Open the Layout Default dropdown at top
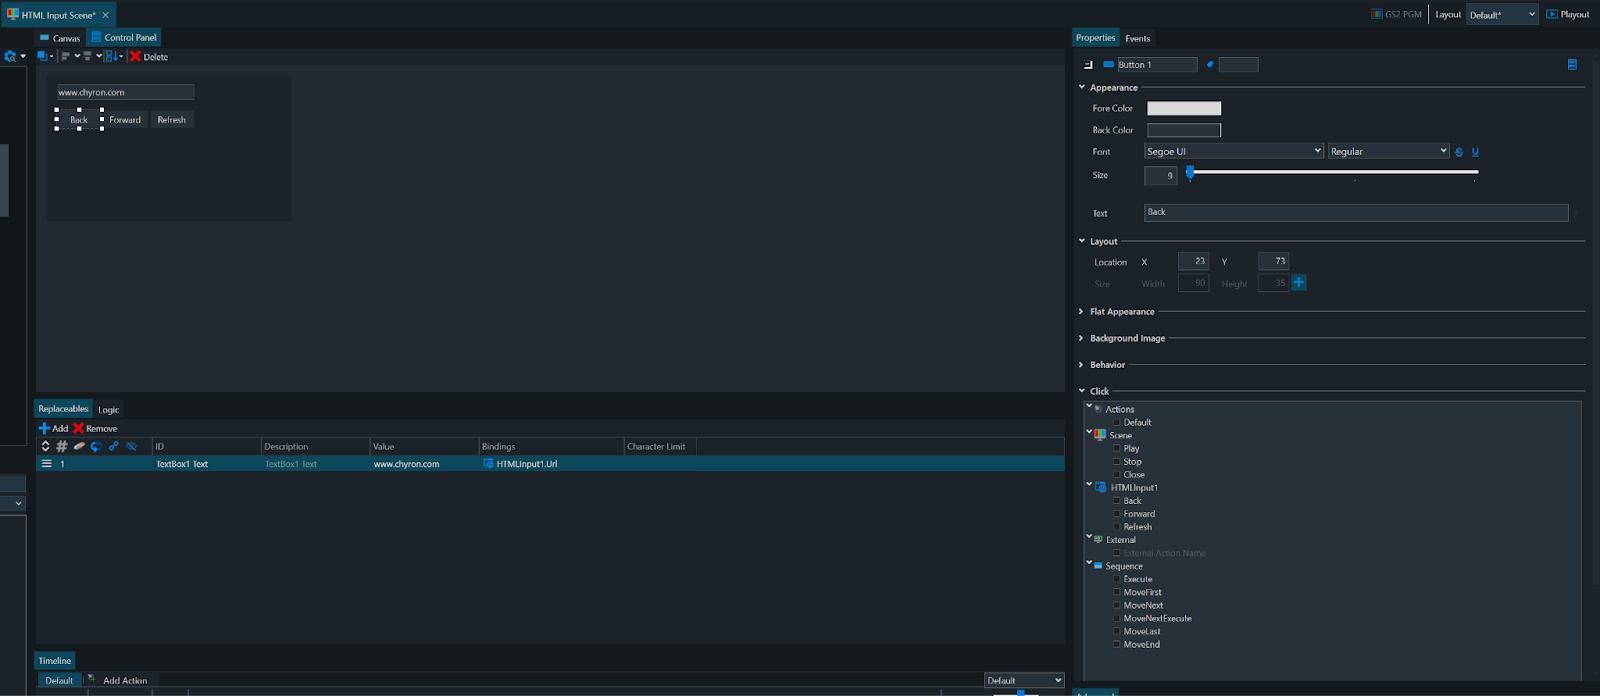This screenshot has height=696, width=1600. click(1501, 15)
